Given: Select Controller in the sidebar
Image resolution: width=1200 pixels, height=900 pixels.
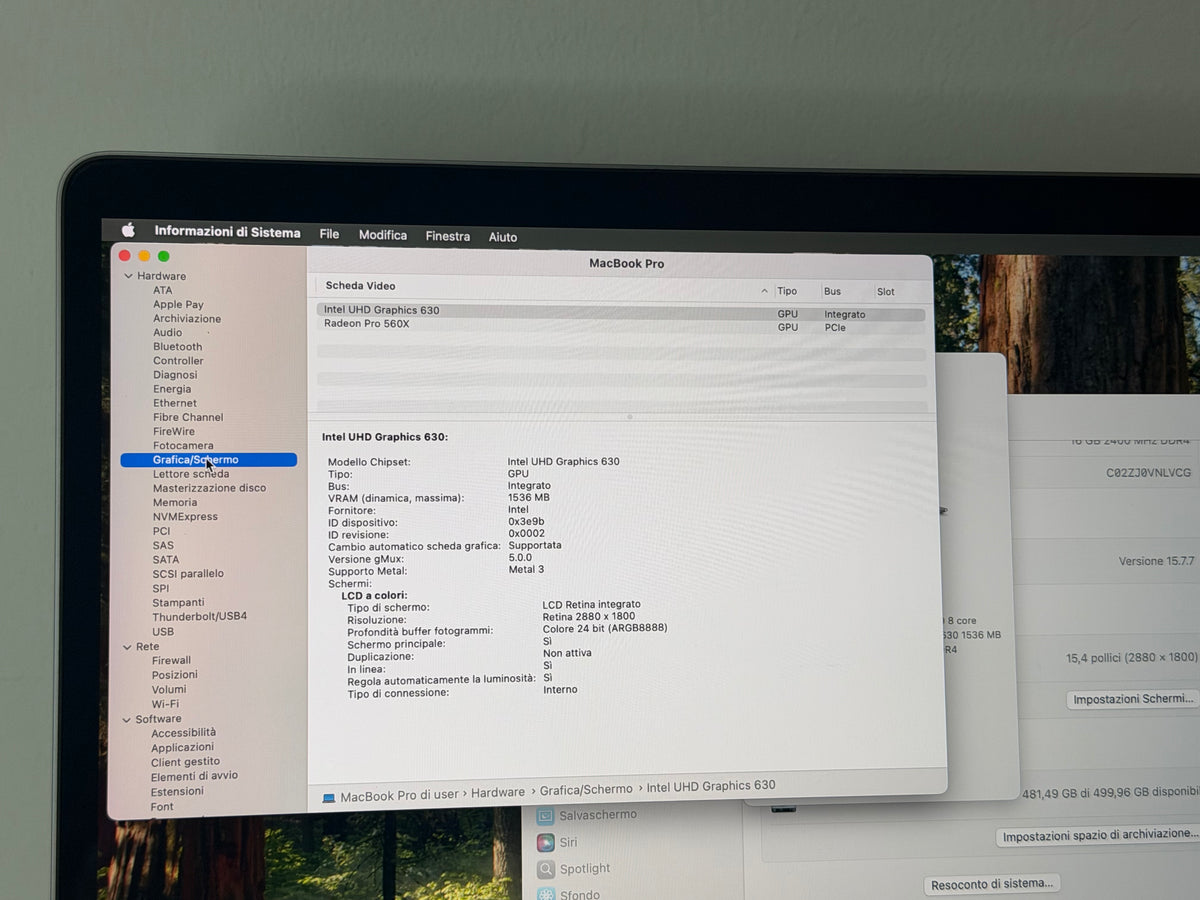Looking at the screenshot, I should (x=178, y=360).
